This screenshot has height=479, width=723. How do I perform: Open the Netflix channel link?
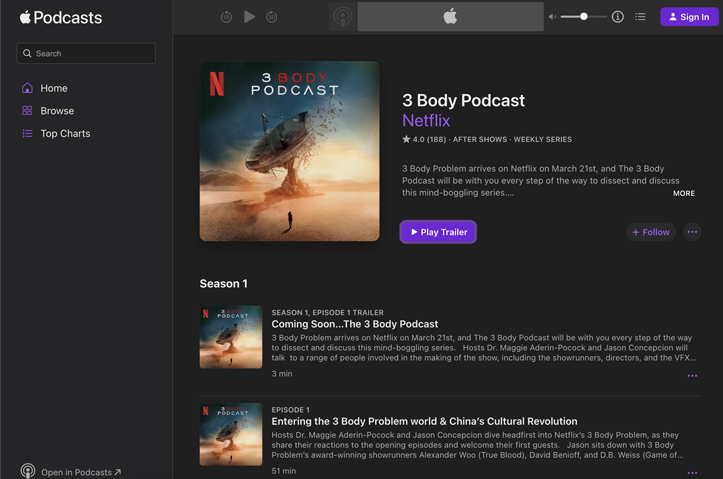pos(426,120)
